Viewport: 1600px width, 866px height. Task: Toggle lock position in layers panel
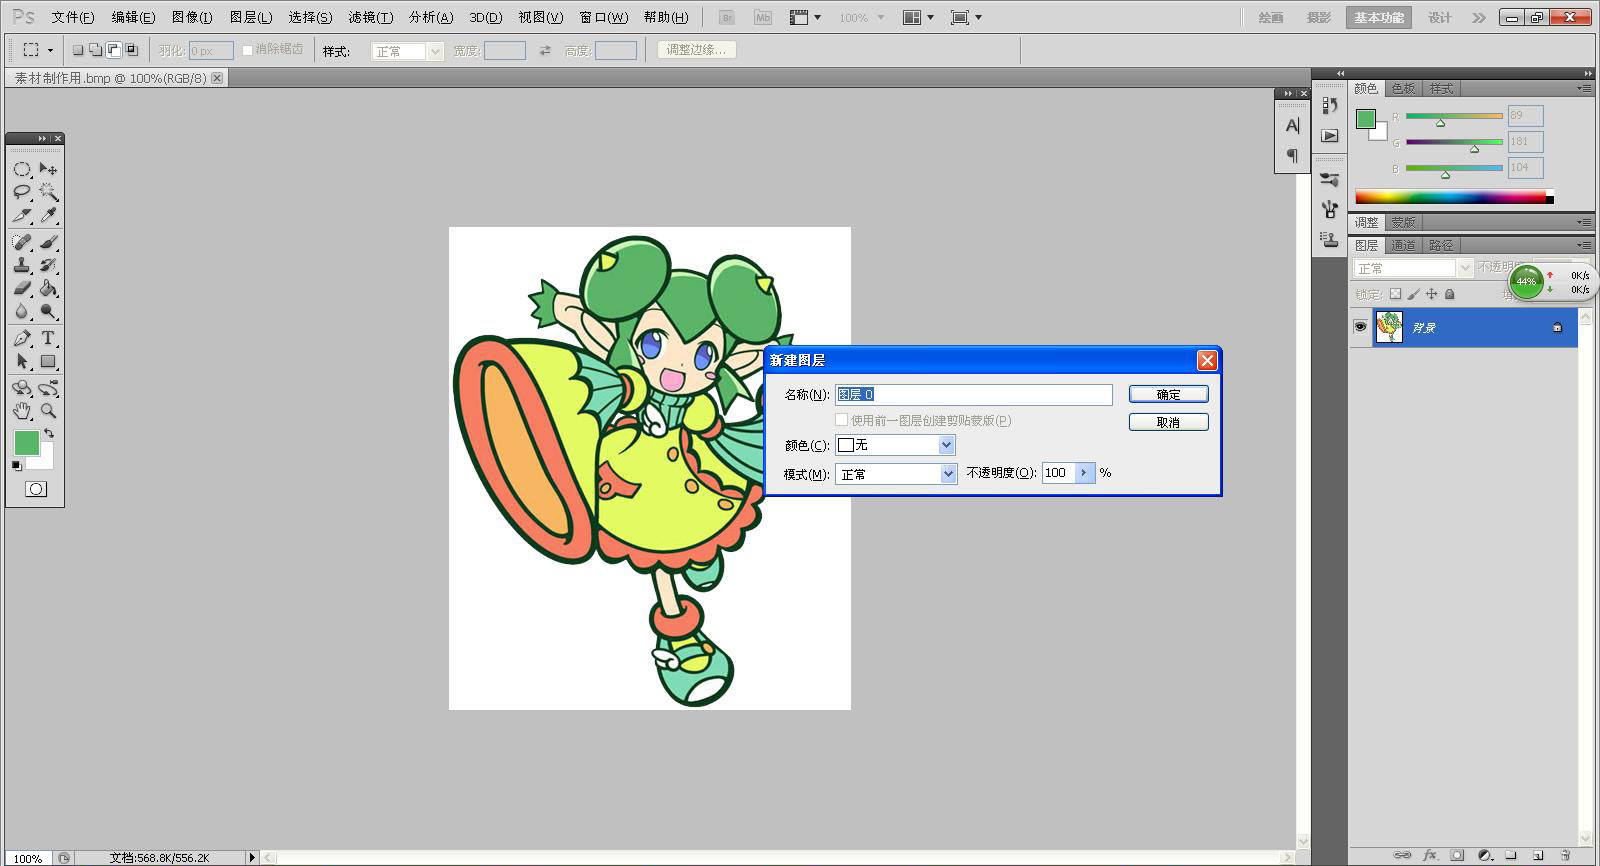pos(1432,294)
